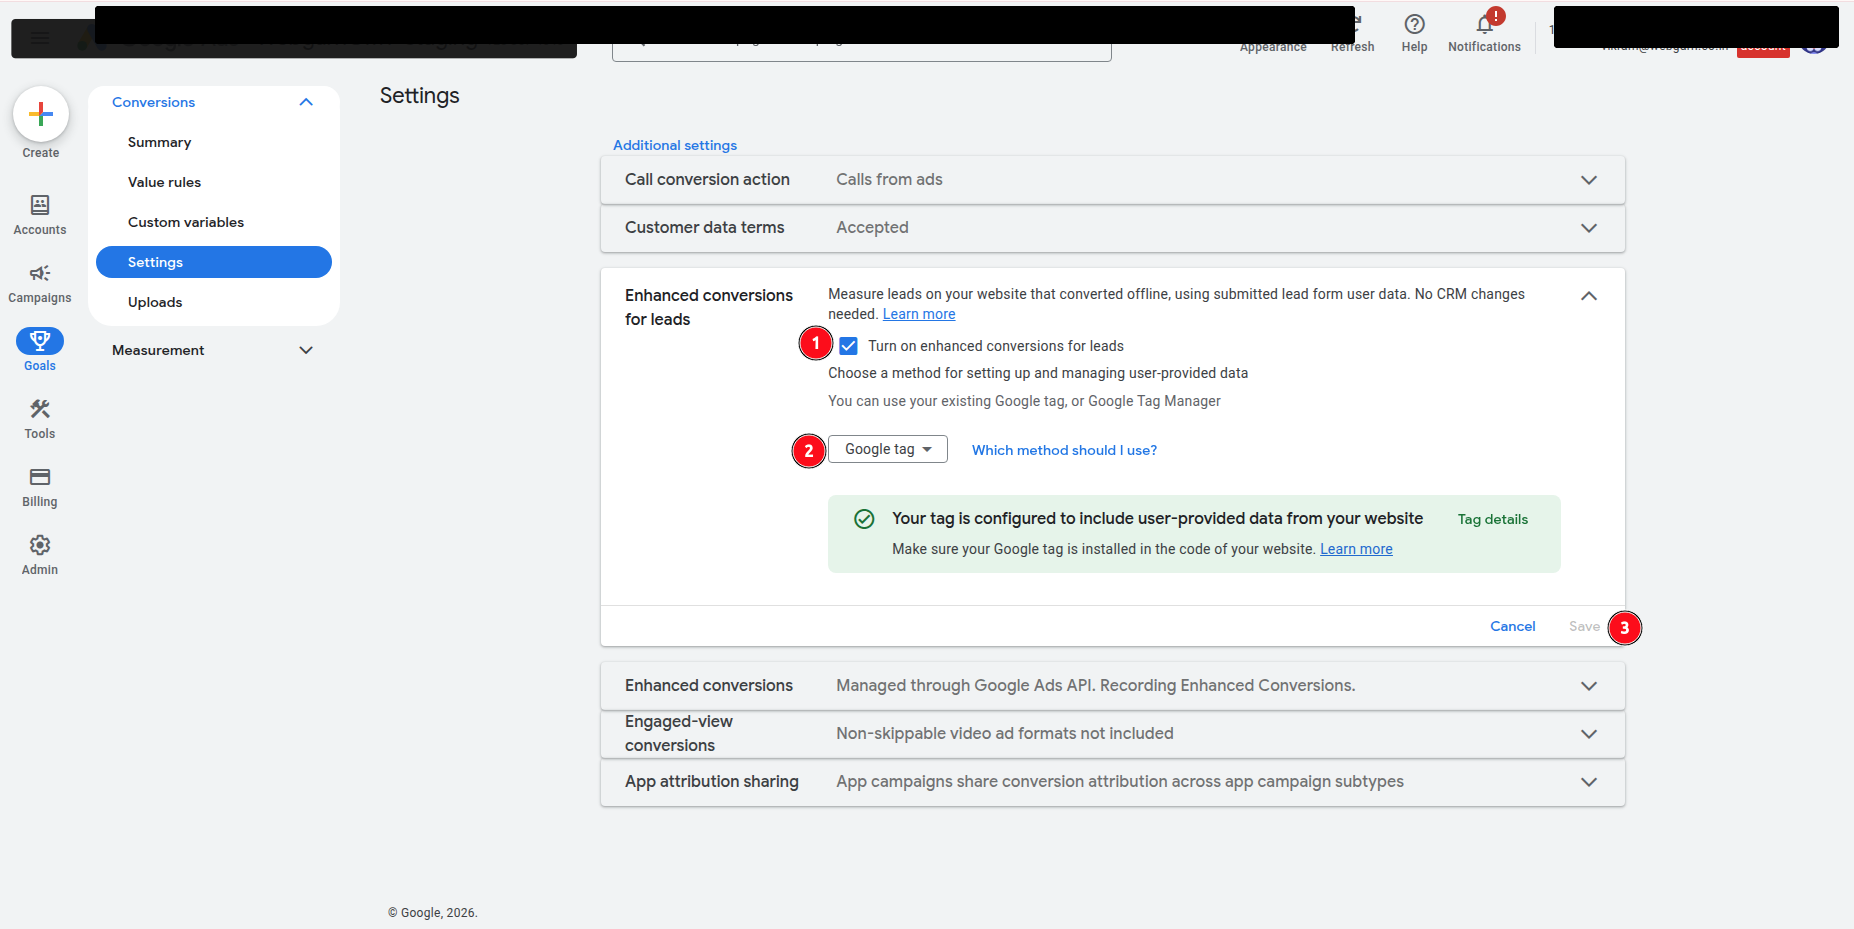Open the Tools wrench icon
The width and height of the screenshot is (1854, 929).
(x=40, y=409)
